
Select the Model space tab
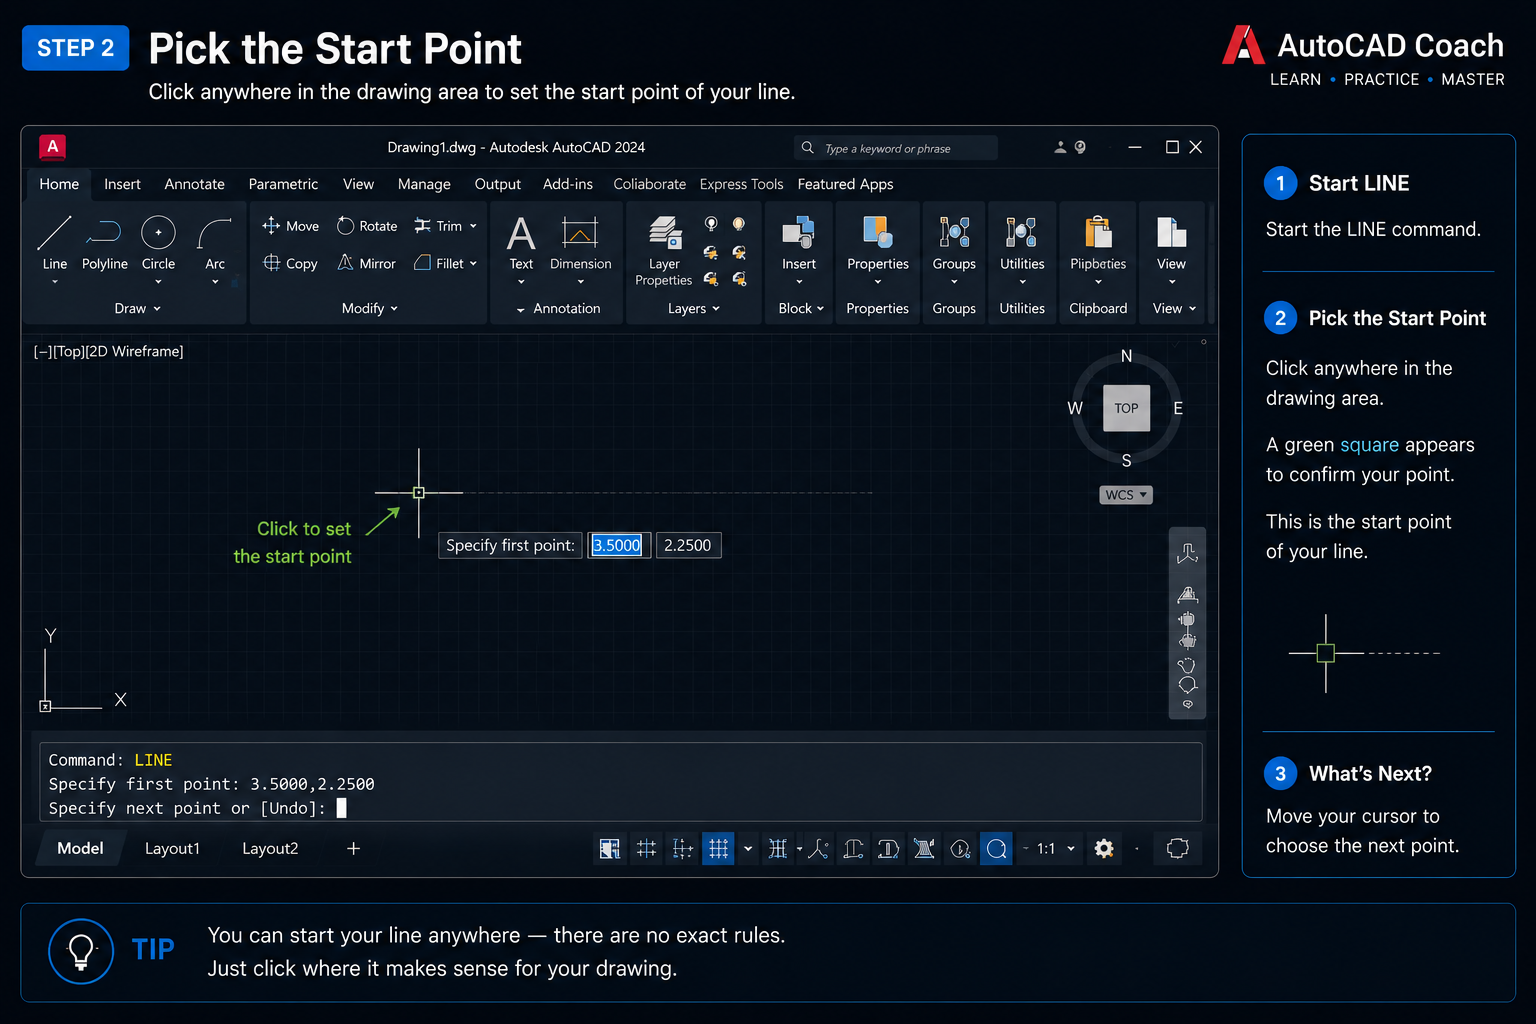click(80, 848)
